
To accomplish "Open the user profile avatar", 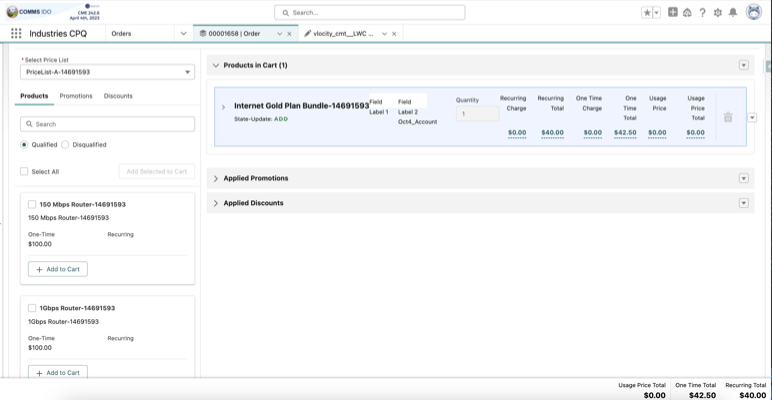I will (754, 12).
